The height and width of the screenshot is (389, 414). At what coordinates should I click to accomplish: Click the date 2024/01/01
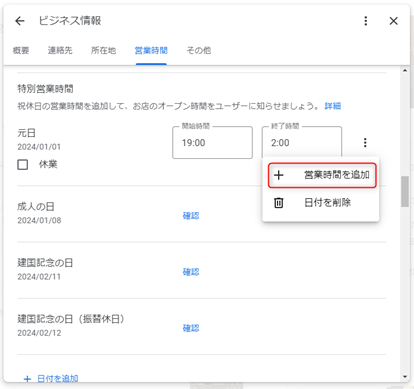[x=39, y=147]
